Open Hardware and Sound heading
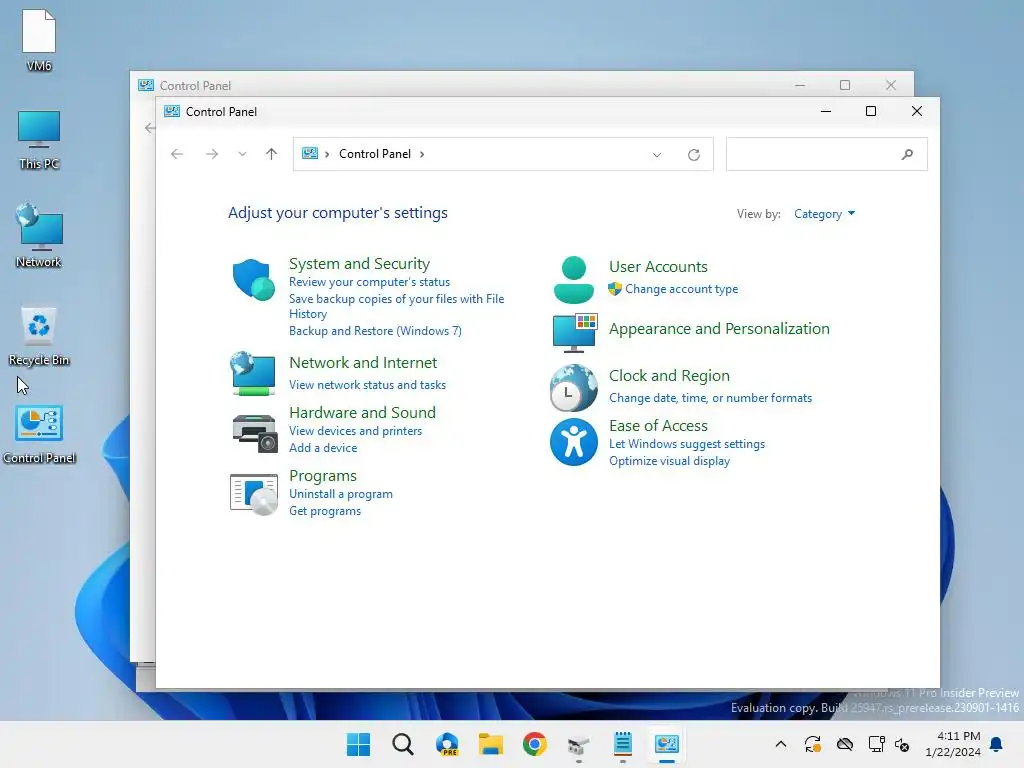Screen dimensions: 1024x768 click(362, 413)
